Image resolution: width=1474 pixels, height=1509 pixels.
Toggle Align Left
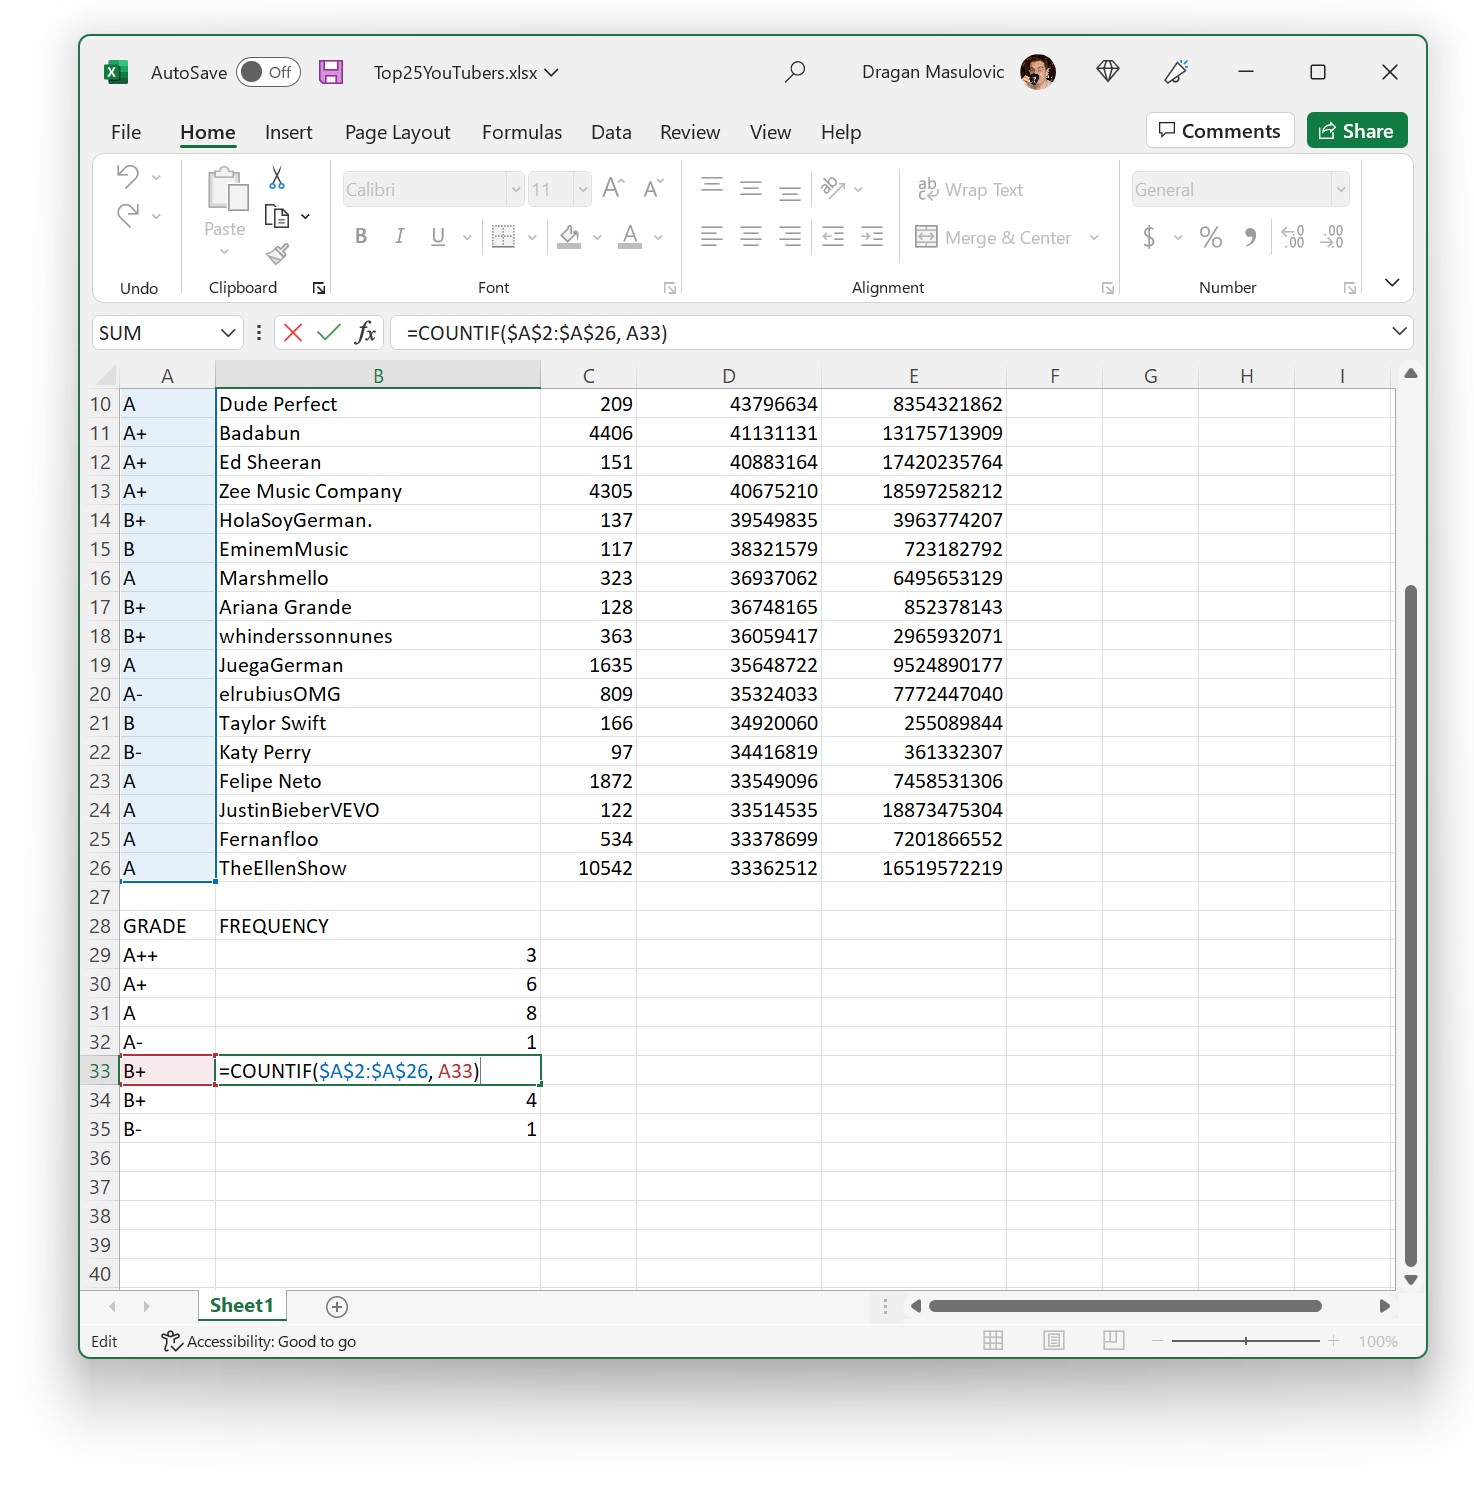pyautogui.click(x=712, y=236)
